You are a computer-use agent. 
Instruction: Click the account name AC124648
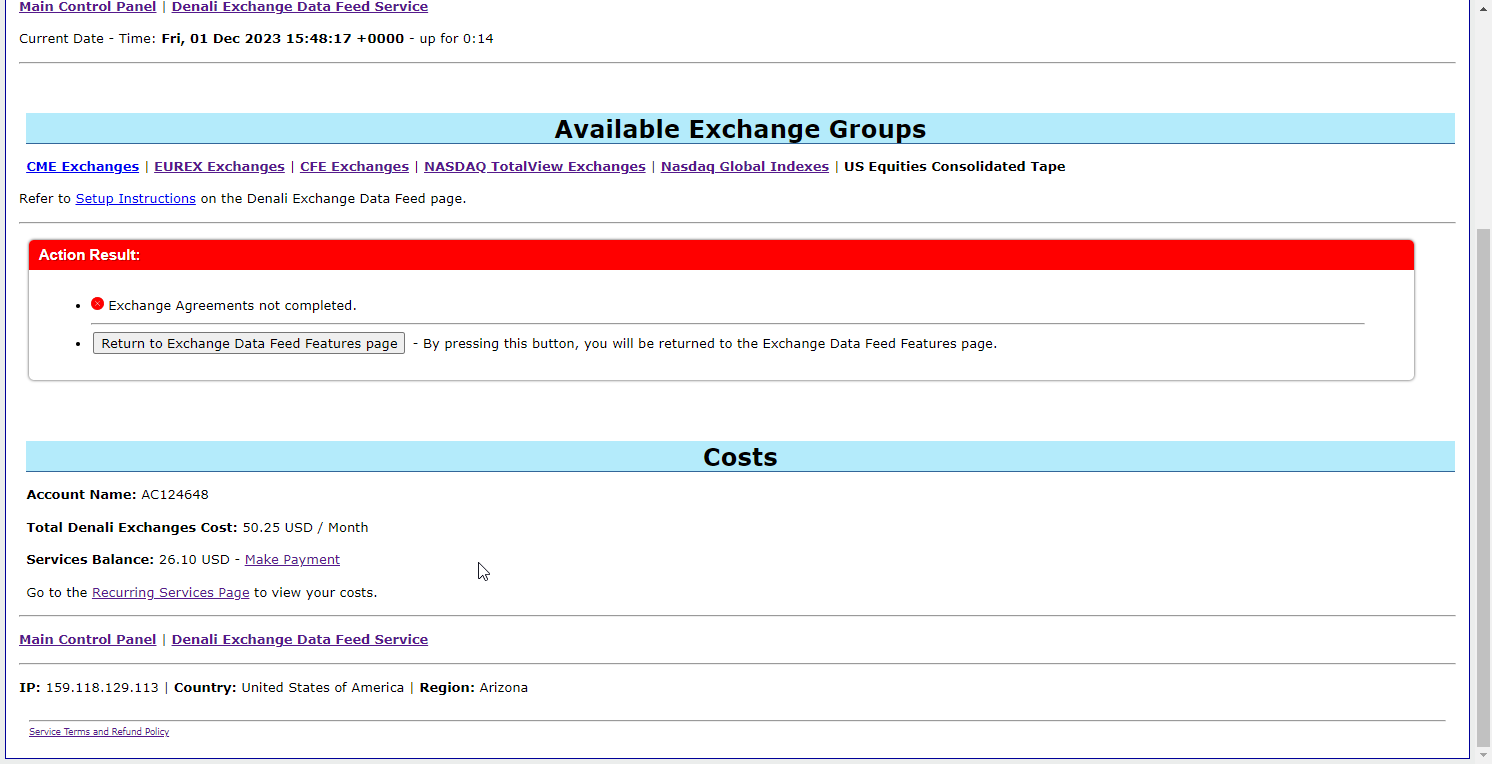click(175, 495)
